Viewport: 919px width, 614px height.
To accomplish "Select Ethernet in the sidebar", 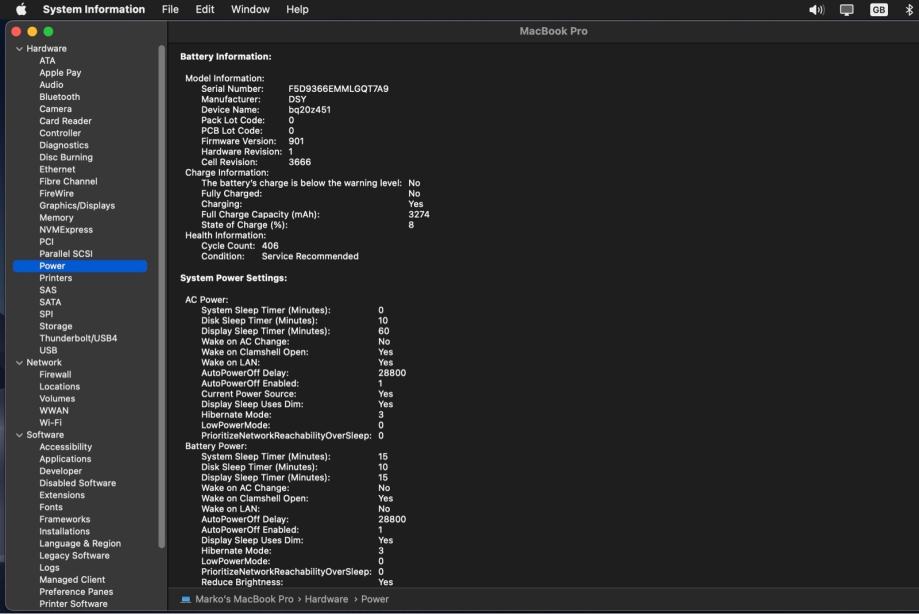I will 57,169.
